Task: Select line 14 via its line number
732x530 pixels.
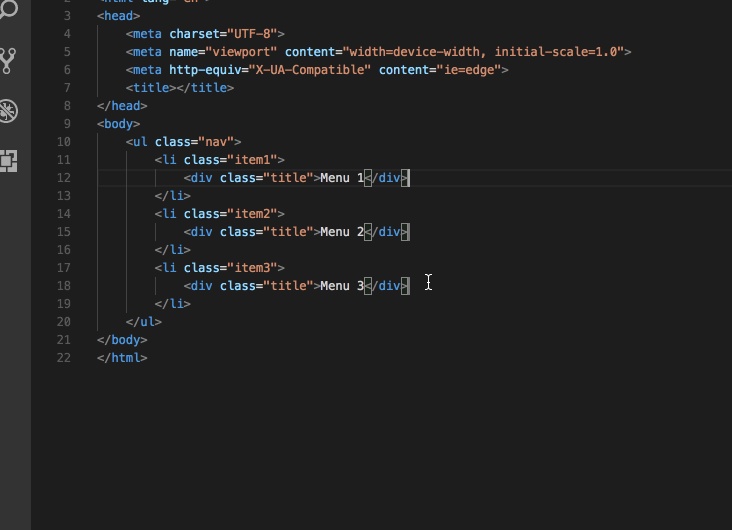Action: coord(64,214)
